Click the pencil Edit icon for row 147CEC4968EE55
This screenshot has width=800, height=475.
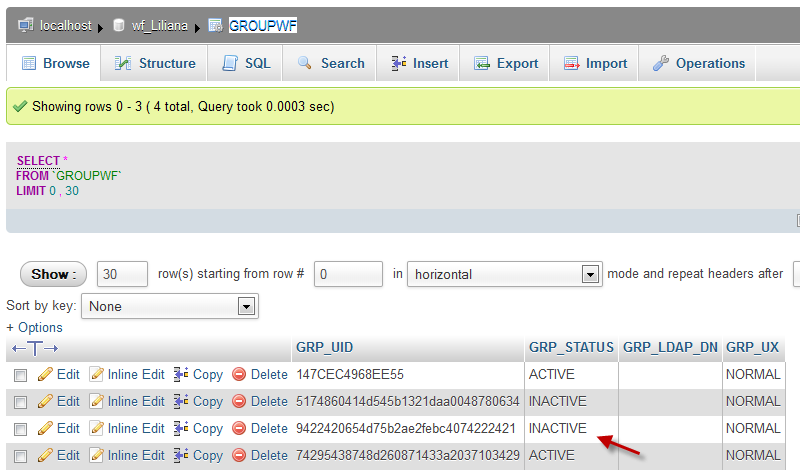point(45,374)
